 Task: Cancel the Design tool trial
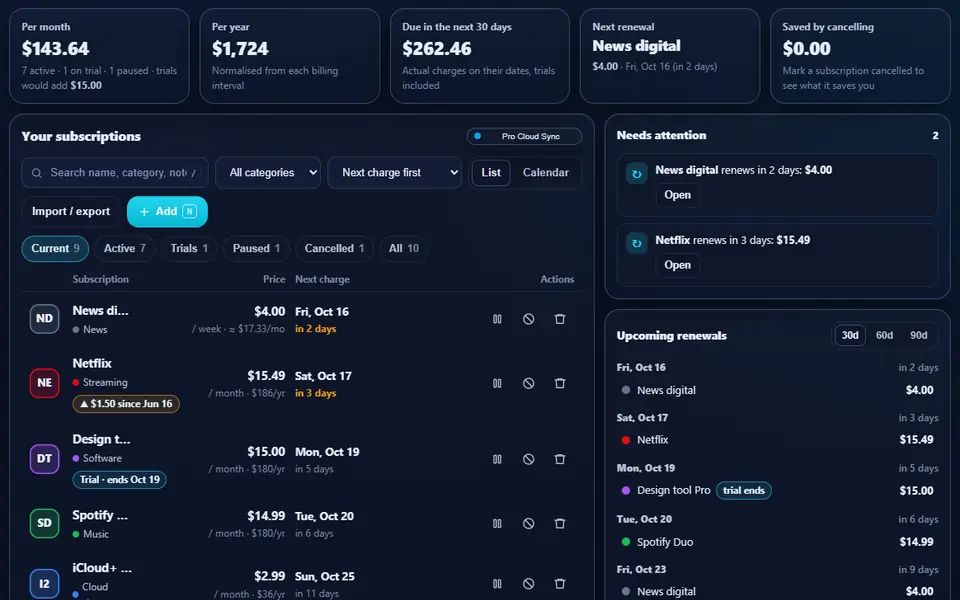click(528, 459)
